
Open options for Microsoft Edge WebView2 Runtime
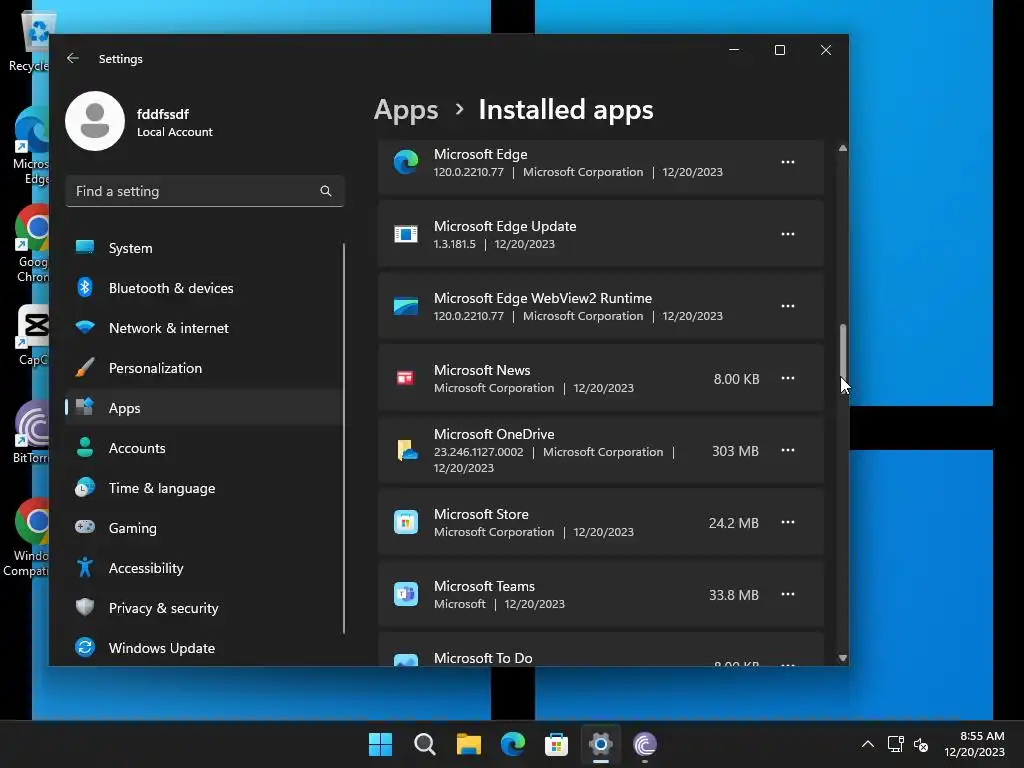point(788,306)
